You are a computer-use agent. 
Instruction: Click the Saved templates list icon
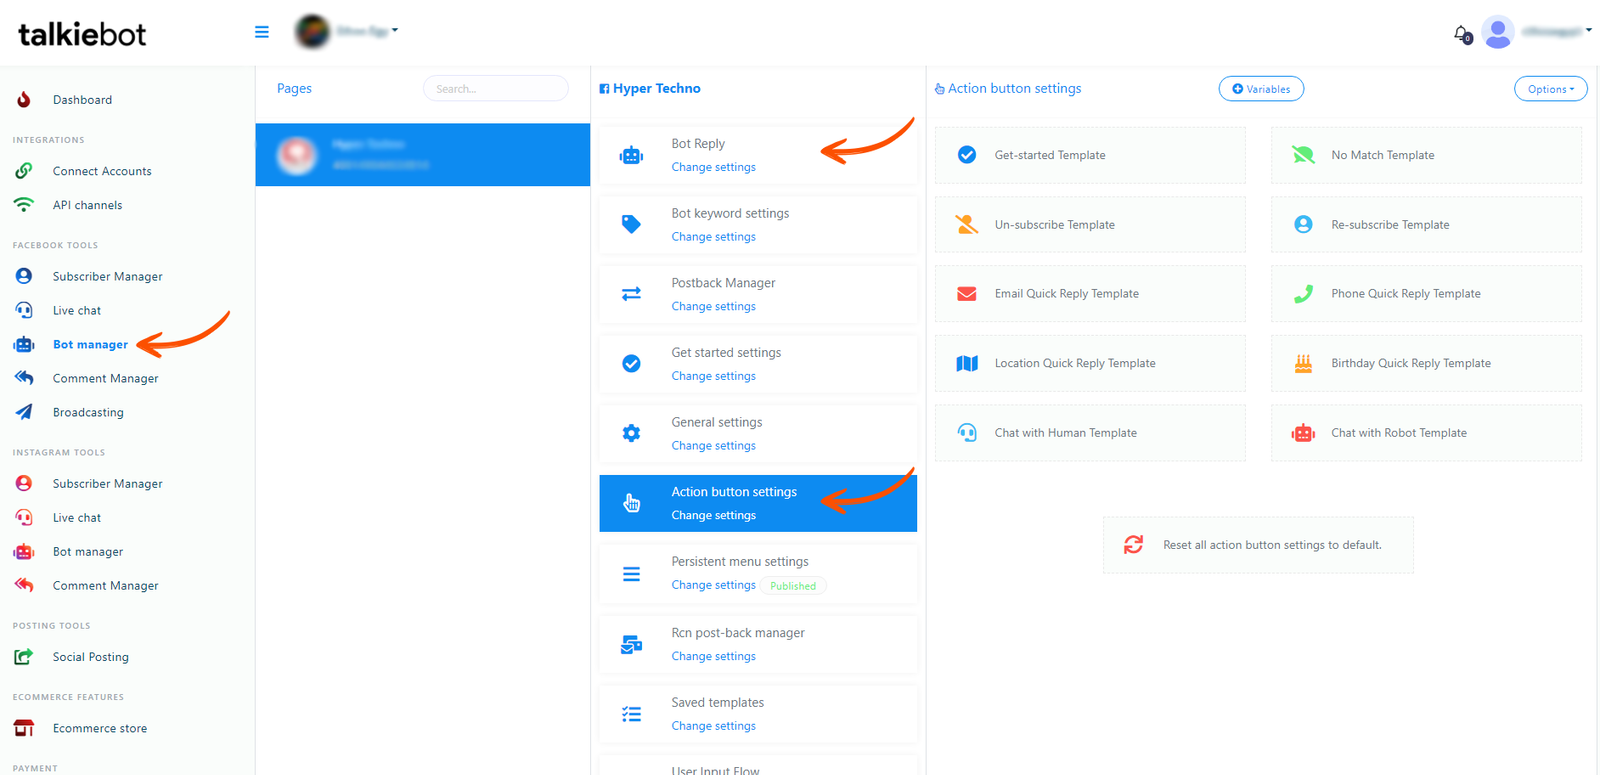(x=631, y=714)
